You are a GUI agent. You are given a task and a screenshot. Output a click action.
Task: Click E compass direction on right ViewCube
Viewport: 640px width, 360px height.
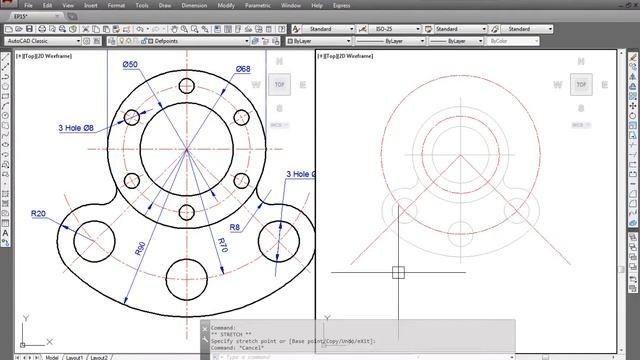pos(604,84)
